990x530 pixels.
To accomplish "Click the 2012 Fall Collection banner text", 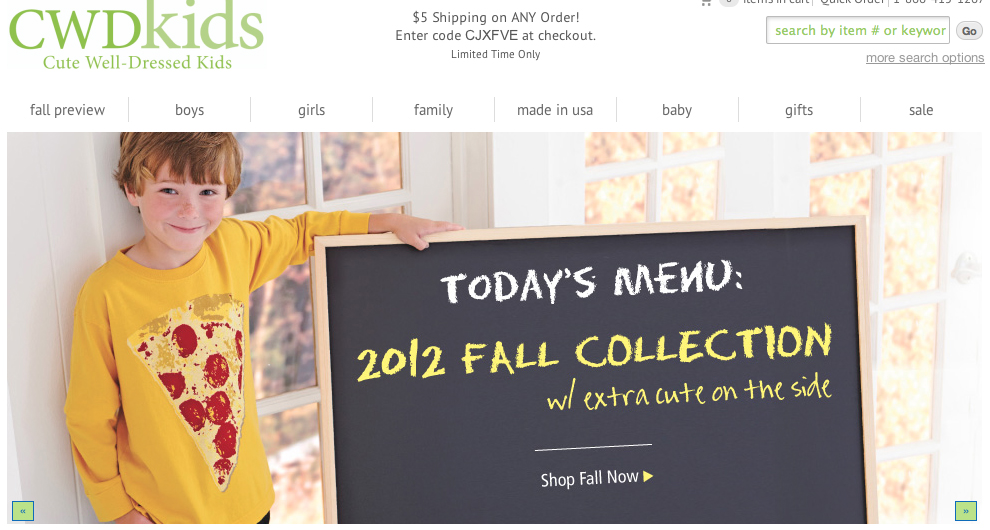I will click(x=594, y=352).
